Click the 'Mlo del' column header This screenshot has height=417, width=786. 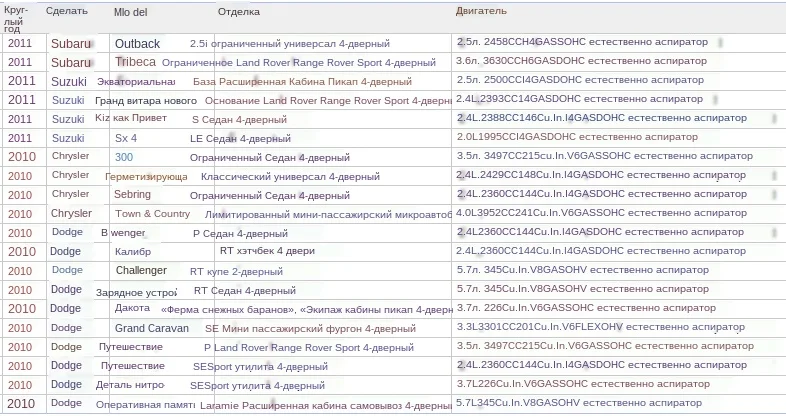130,12
